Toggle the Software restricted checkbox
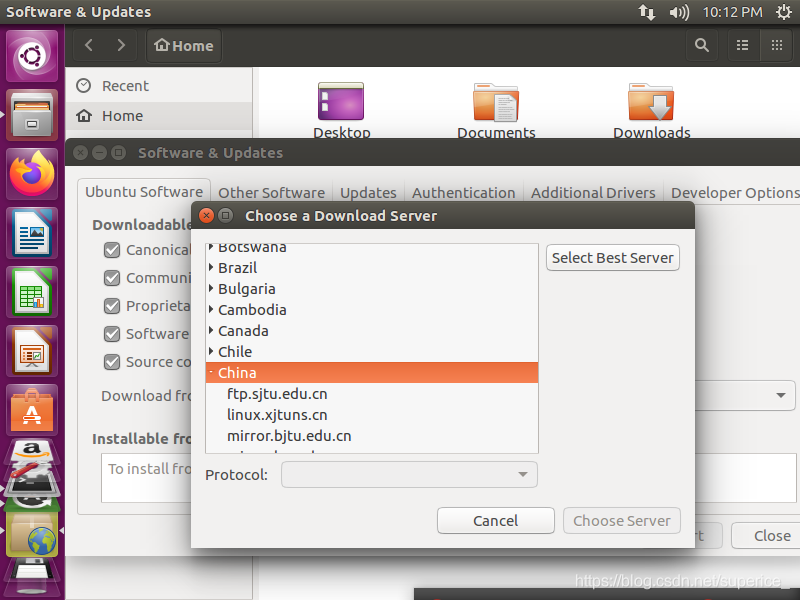Image resolution: width=800 pixels, height=600 pixels. [x=112, y=334]
